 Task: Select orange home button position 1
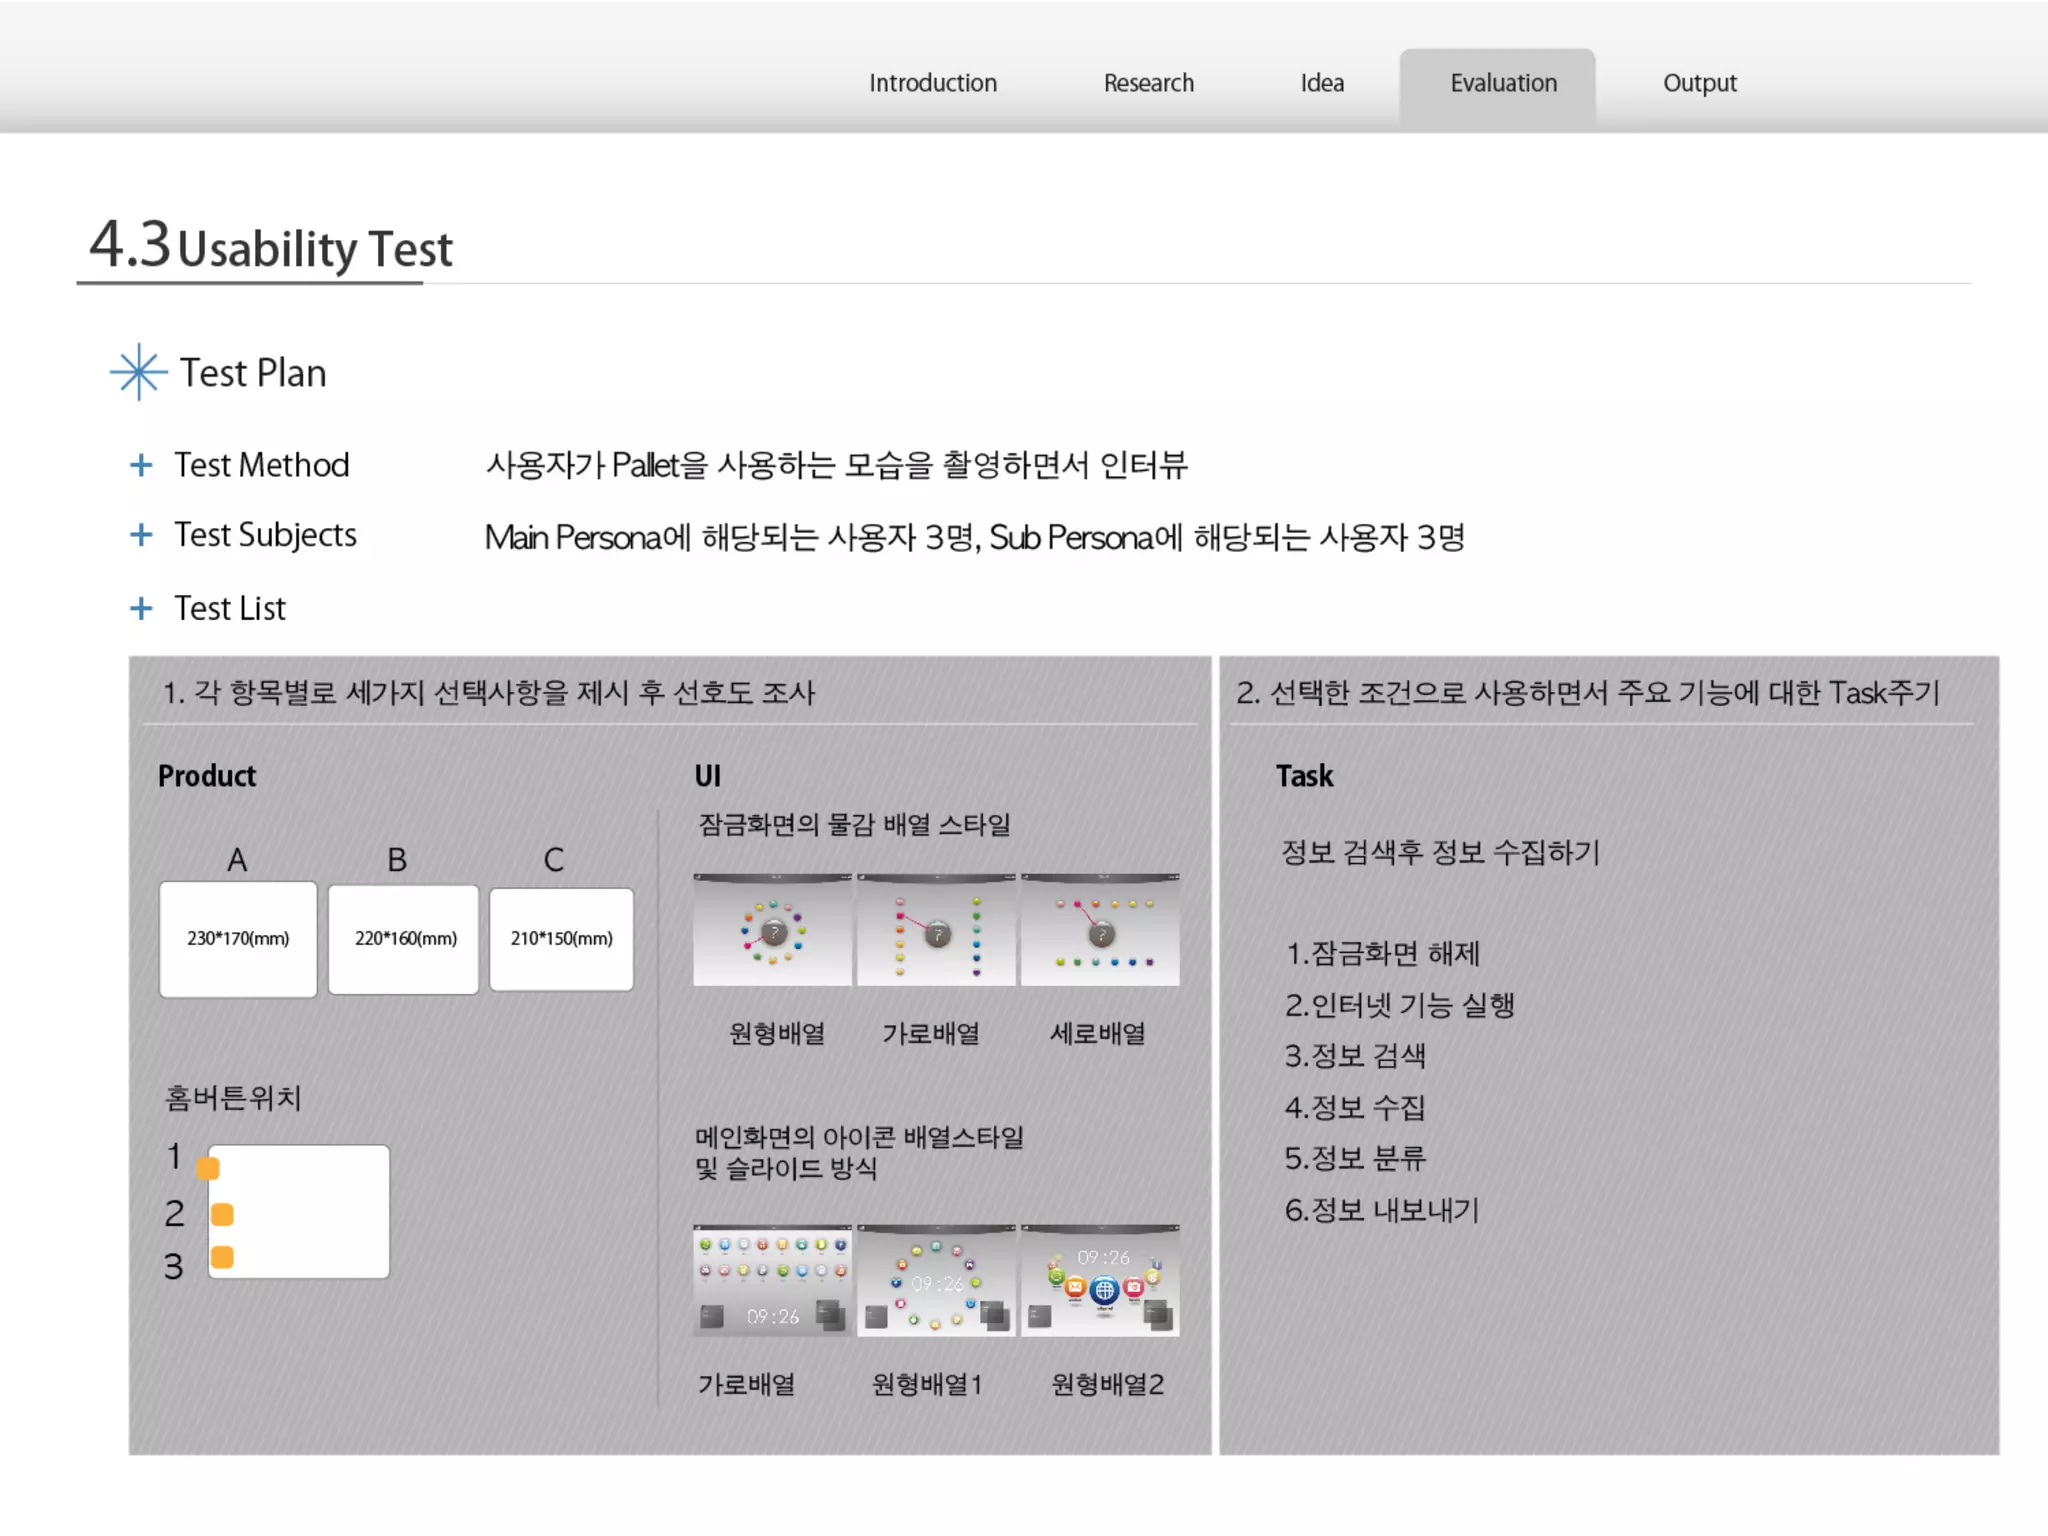point(208,1168)
